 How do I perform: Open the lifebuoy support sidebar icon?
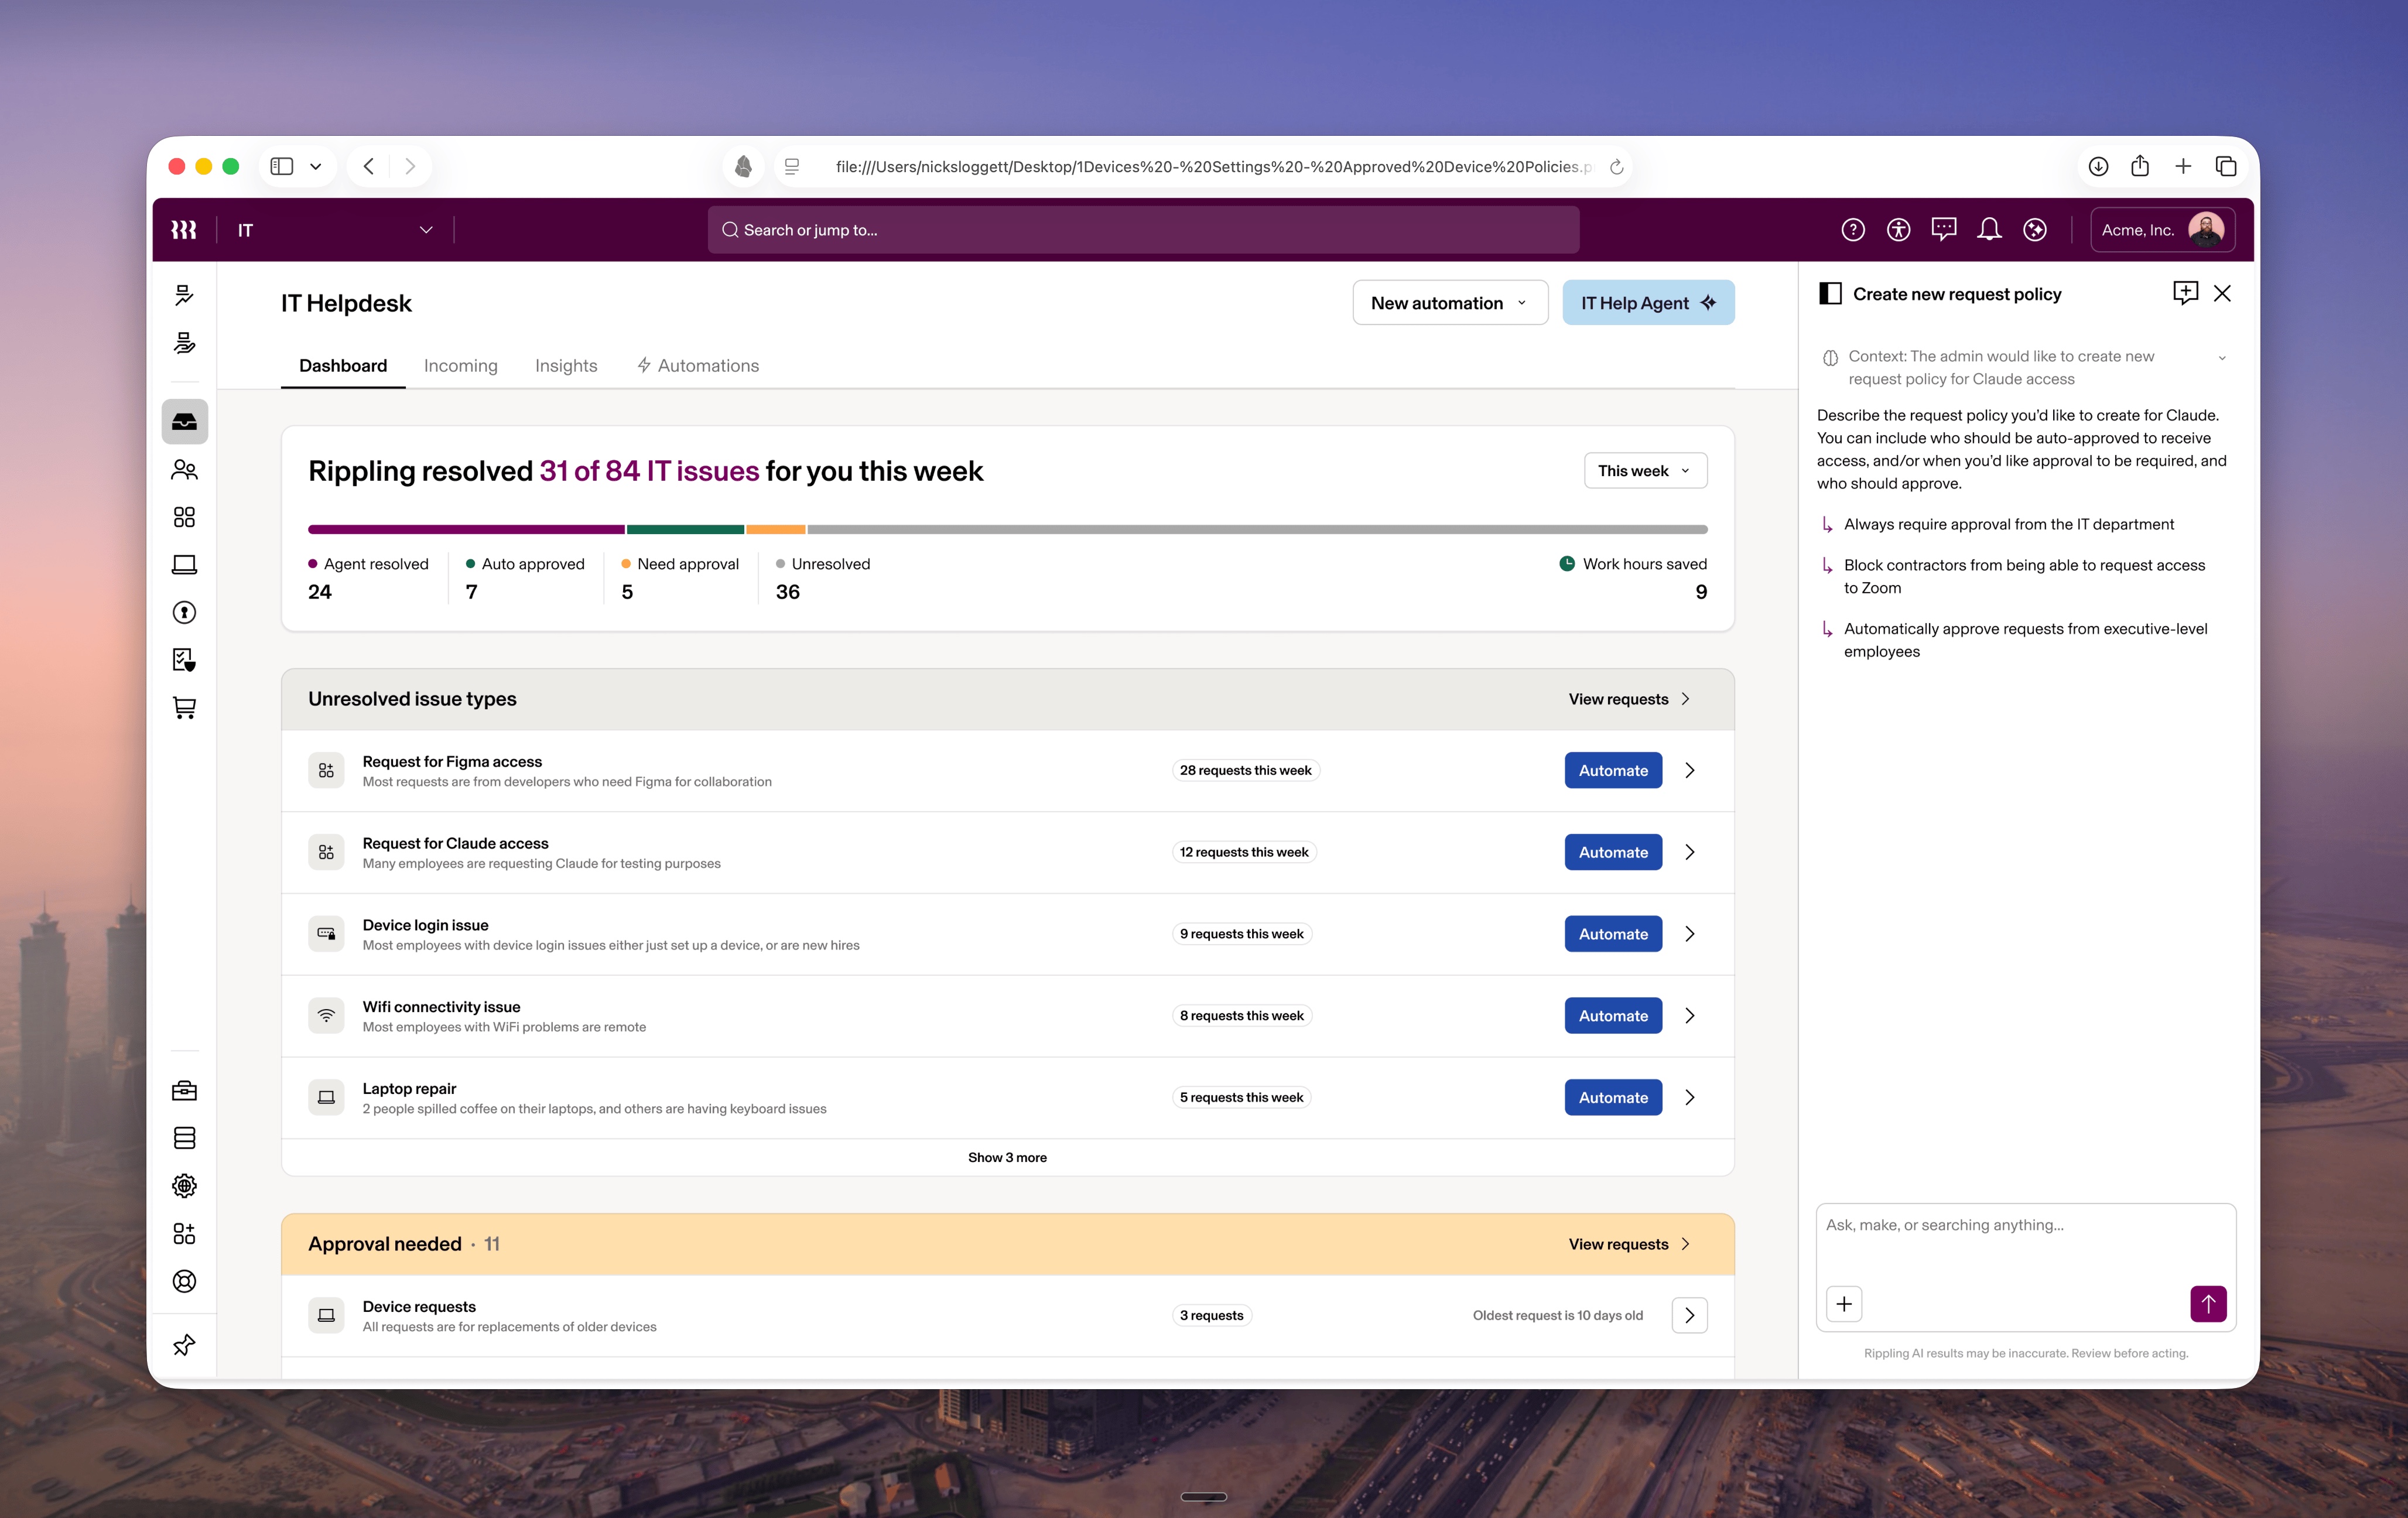184,1281
